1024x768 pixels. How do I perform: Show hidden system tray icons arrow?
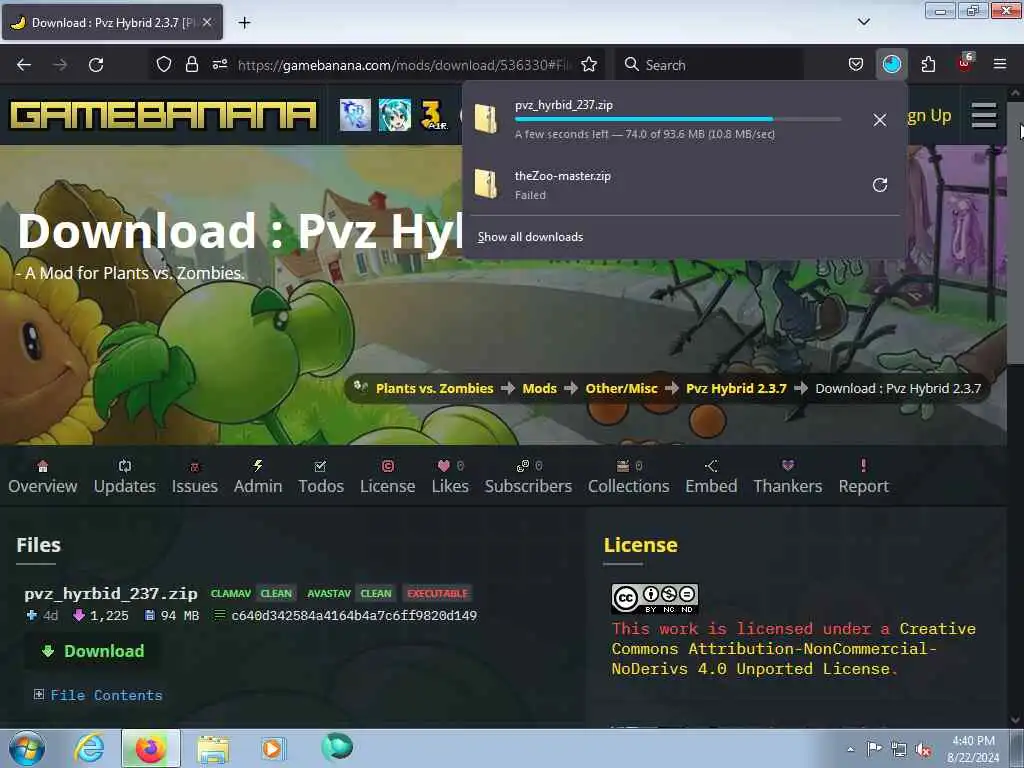click(x=850, y=750)
